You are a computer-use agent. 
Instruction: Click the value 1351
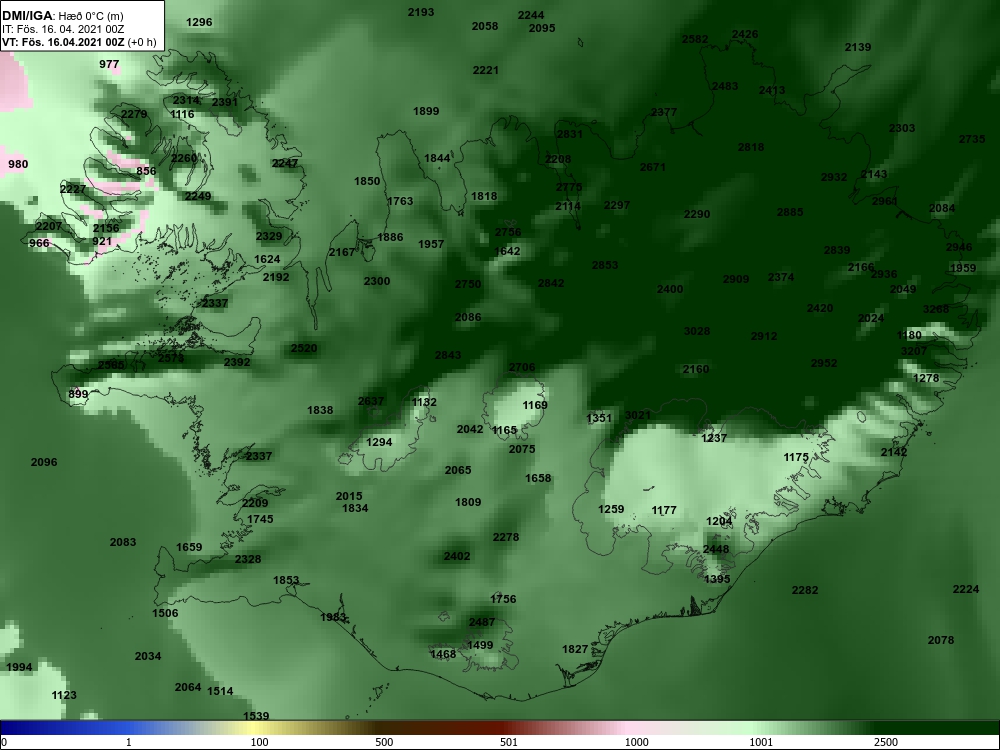tap(599, 418)
